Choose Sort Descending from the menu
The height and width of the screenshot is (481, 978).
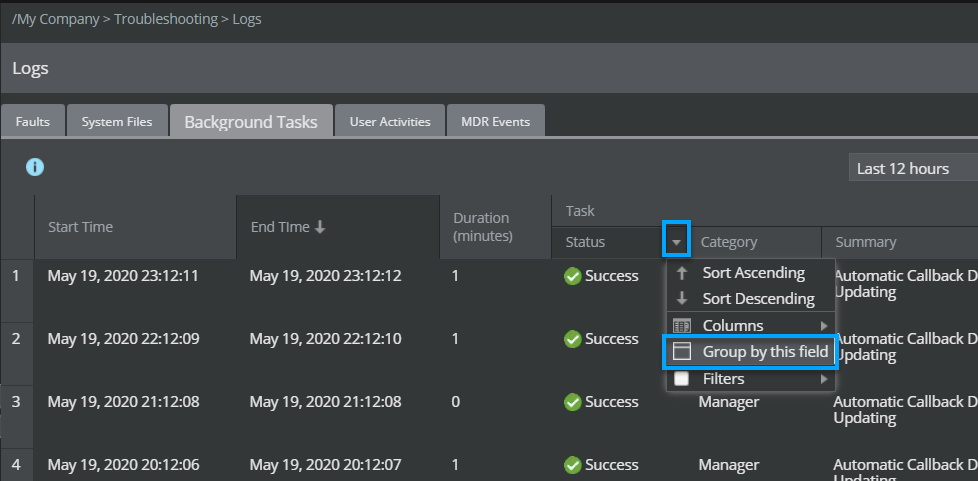(x=751, y=299)
